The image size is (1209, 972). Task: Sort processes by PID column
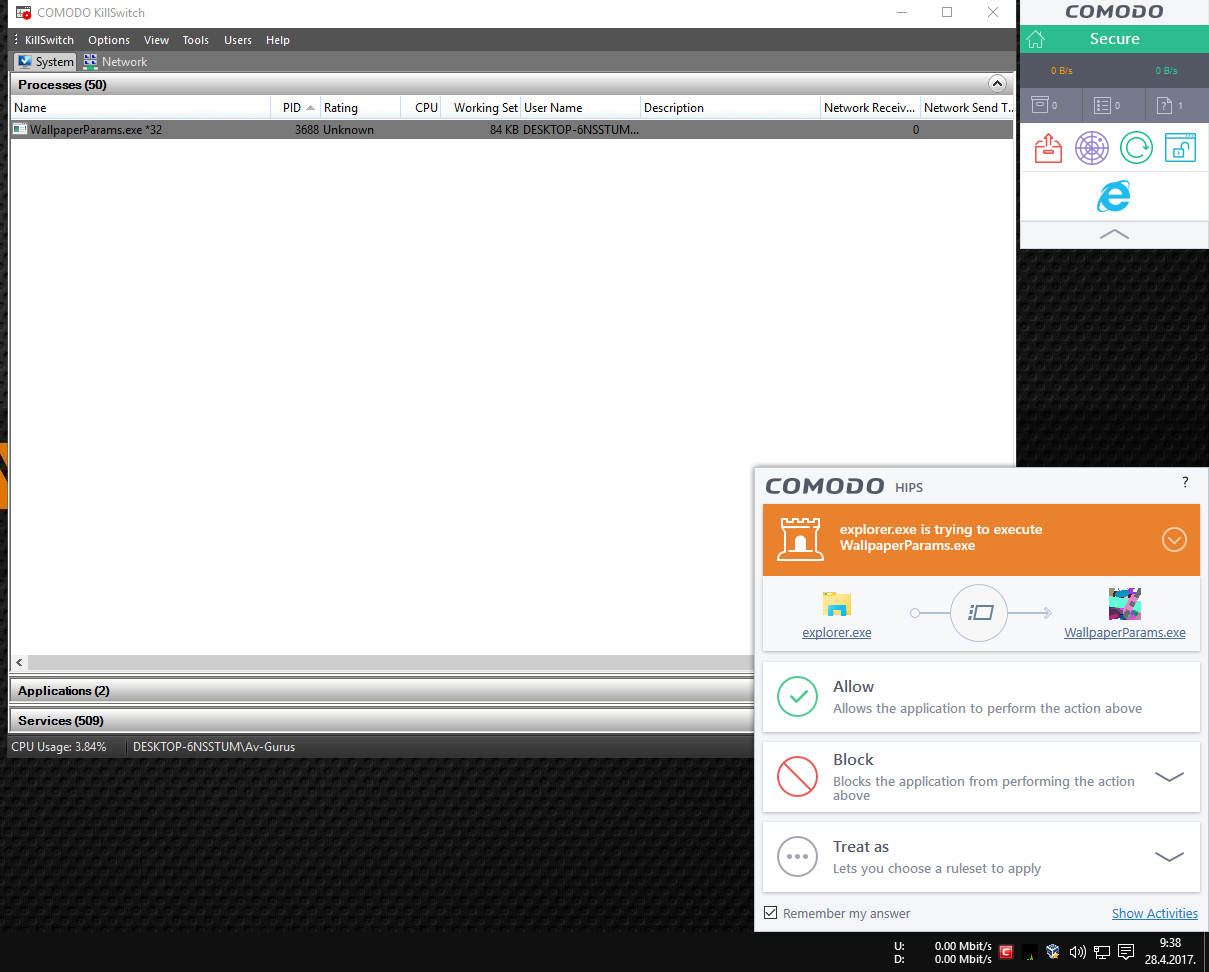[295, 107]
